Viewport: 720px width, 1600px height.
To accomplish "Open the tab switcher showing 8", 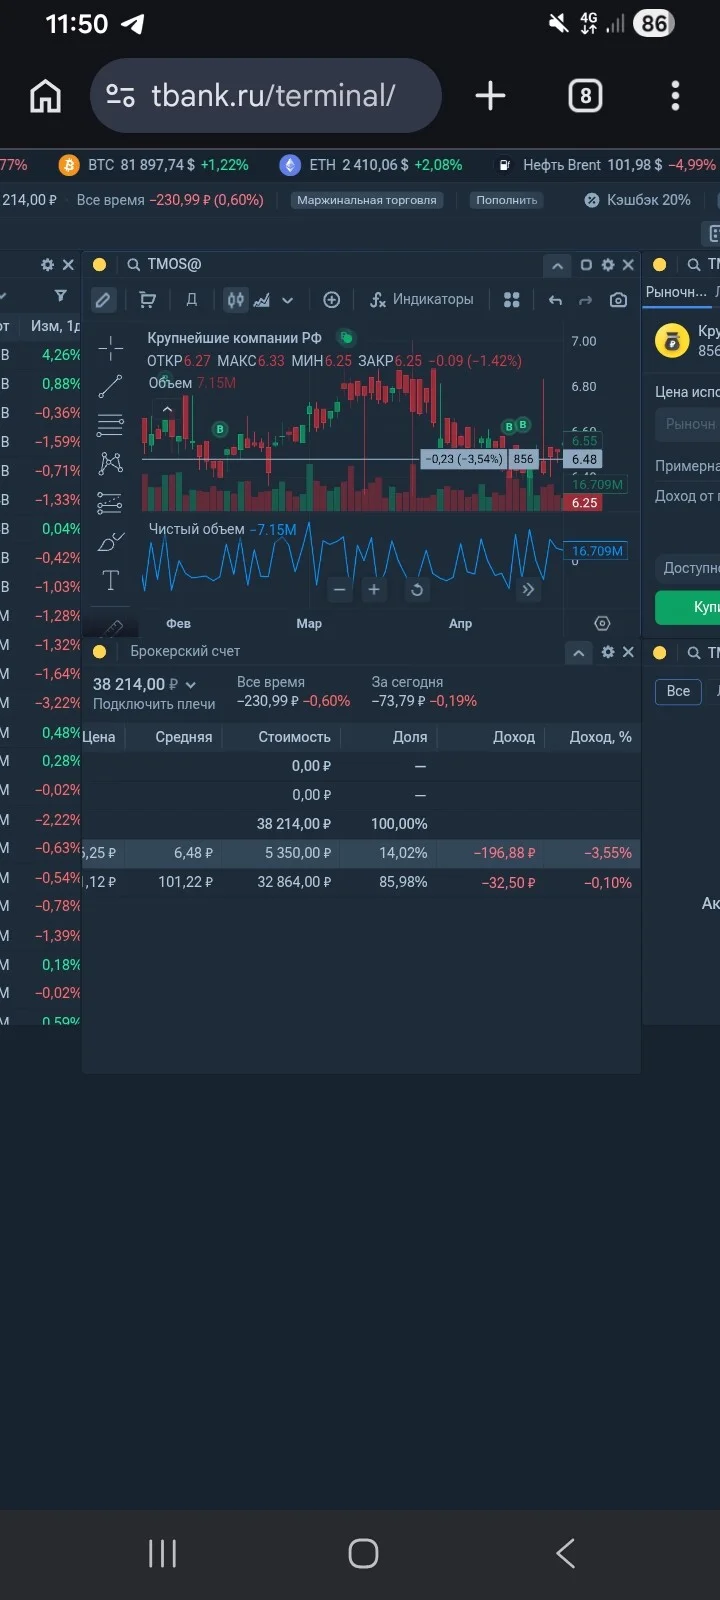I will pyautogui.click(x=585, y=96).
